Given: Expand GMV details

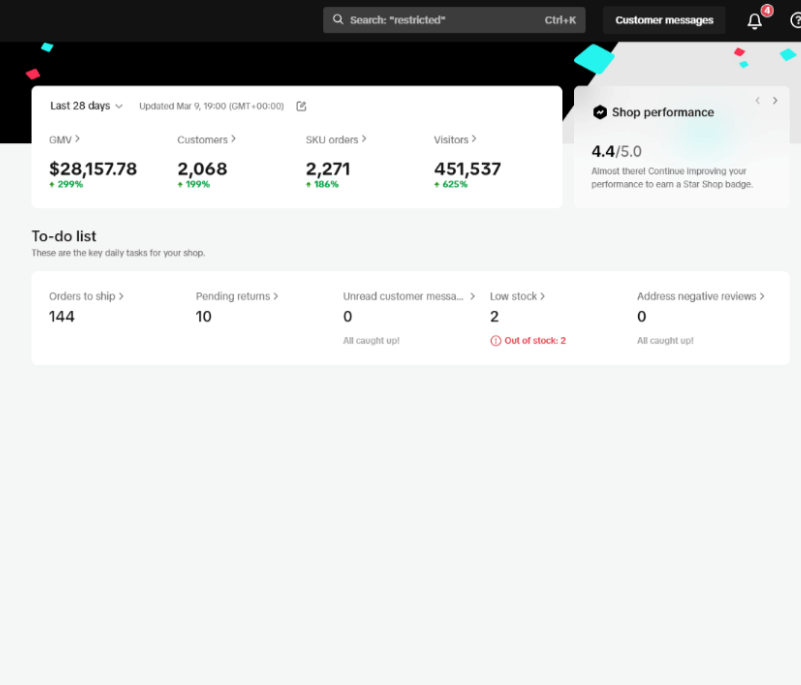Looking at the screenshot, I should (64, 140).
